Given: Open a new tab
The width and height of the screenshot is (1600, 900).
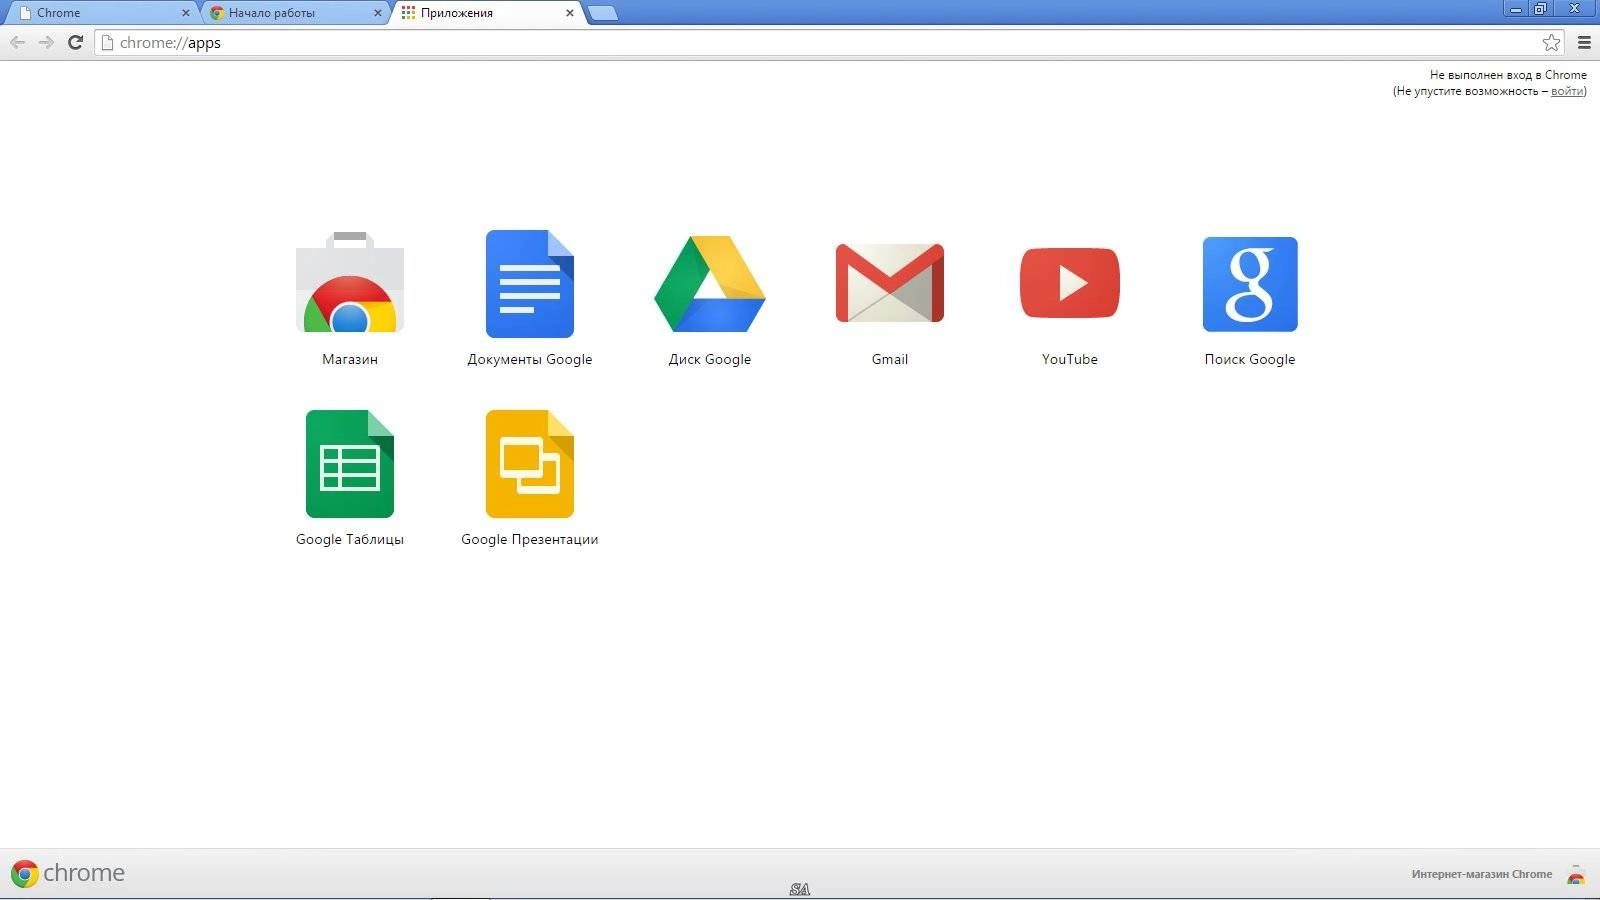Looking at the screenshot, I should pyautogui.click(x=602, y=13).
